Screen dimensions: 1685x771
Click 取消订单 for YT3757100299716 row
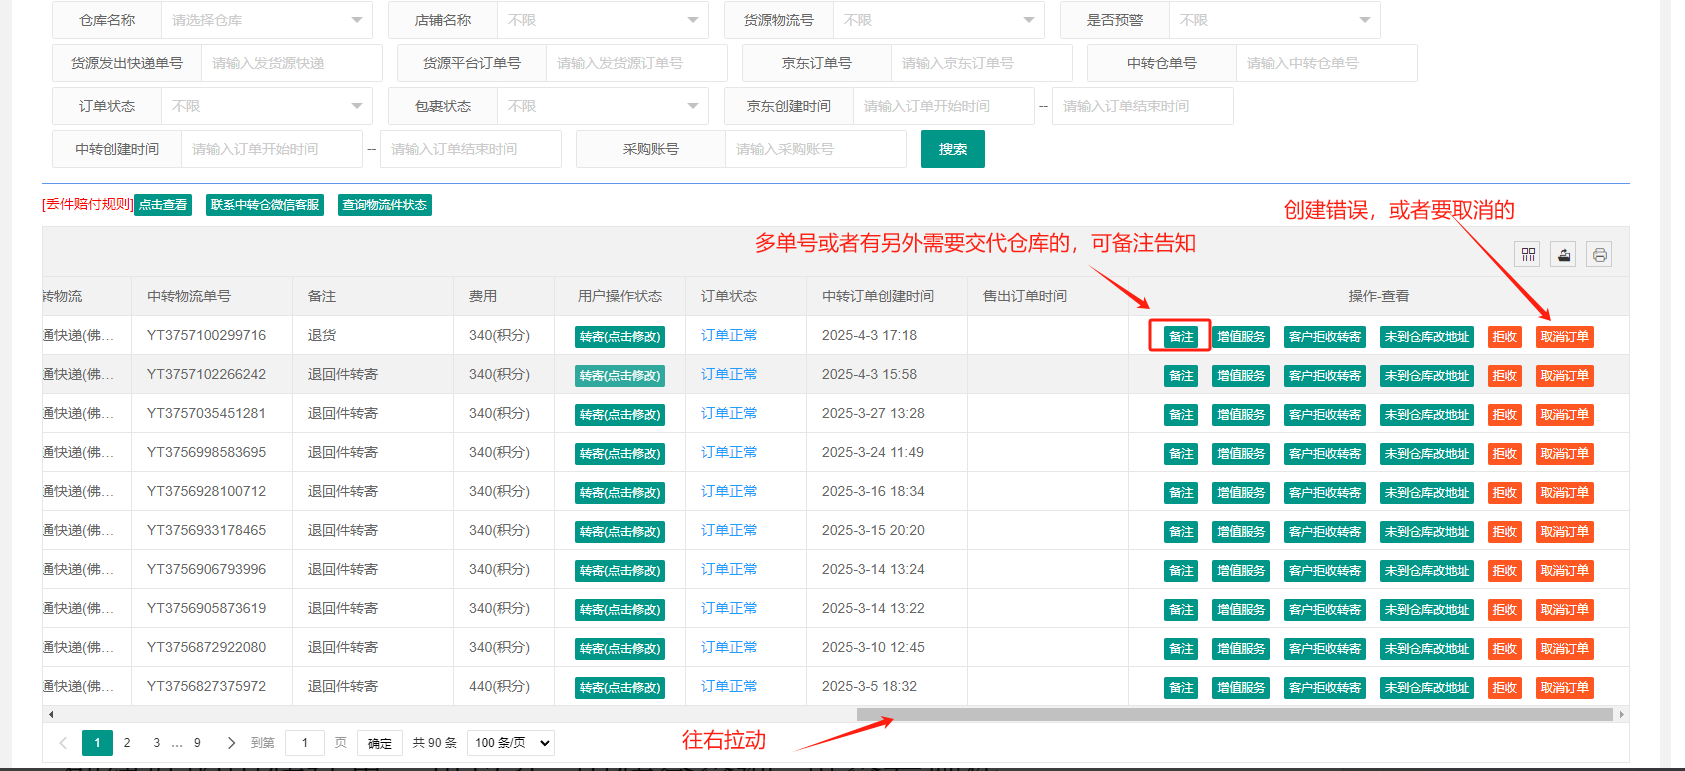1565,337
